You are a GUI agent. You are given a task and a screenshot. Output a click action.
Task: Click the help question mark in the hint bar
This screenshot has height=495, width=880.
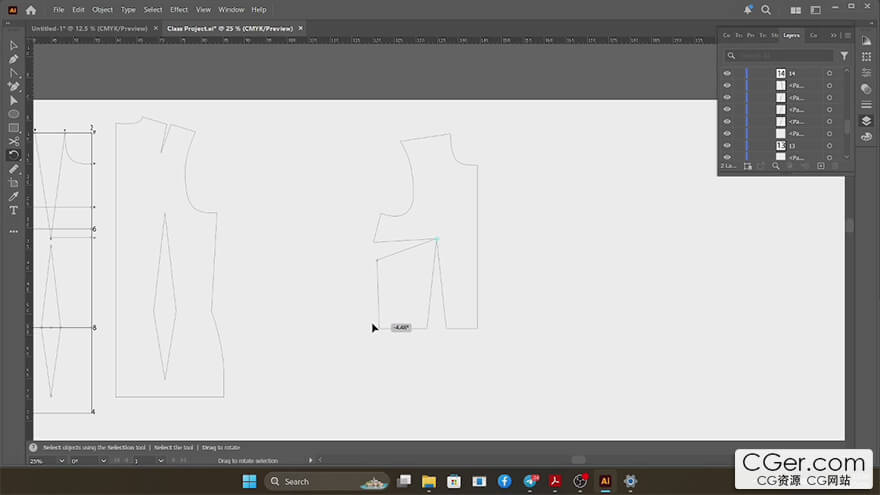[33, 447]
